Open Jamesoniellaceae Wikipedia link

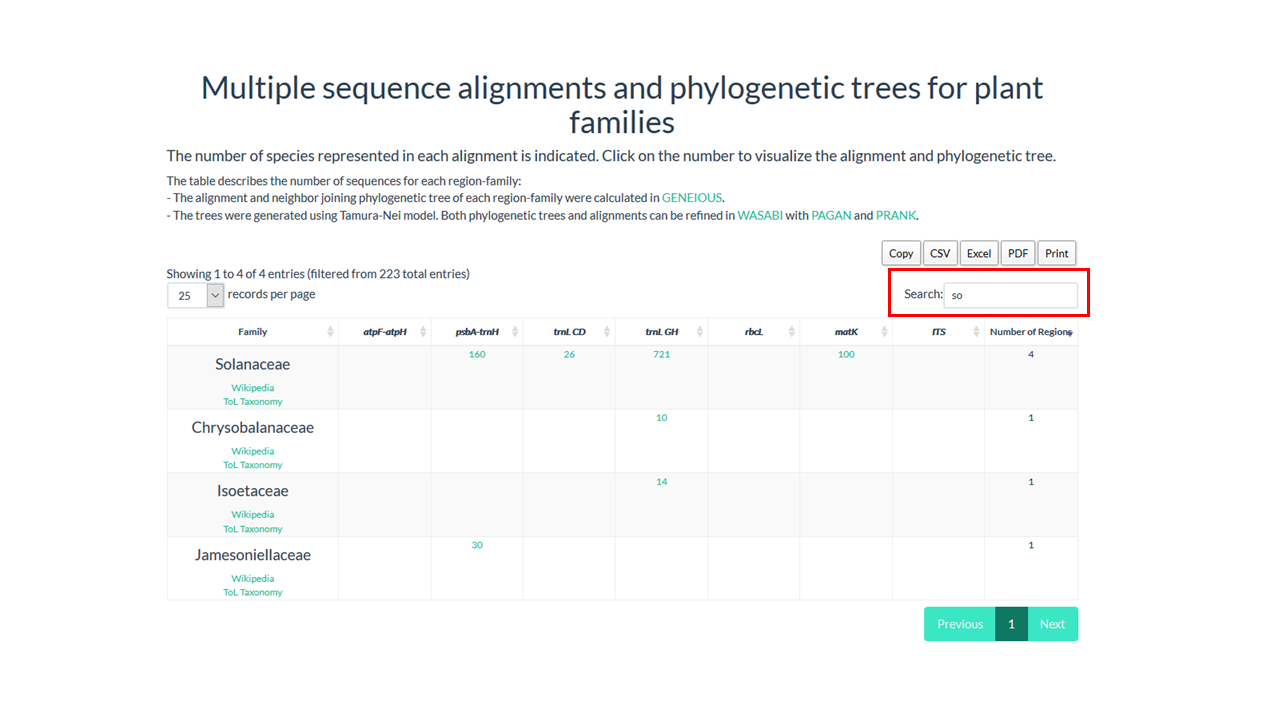(x=253, y=578)
